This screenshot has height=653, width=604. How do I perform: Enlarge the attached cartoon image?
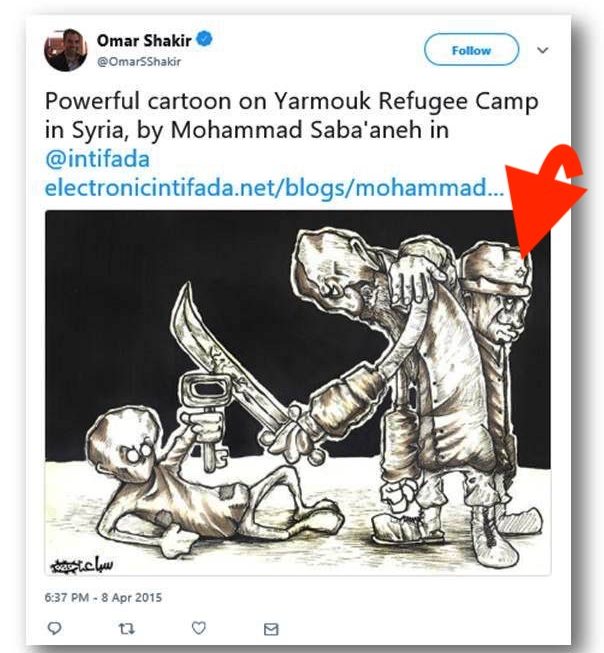pyautogui.click(x=298, y=393)
